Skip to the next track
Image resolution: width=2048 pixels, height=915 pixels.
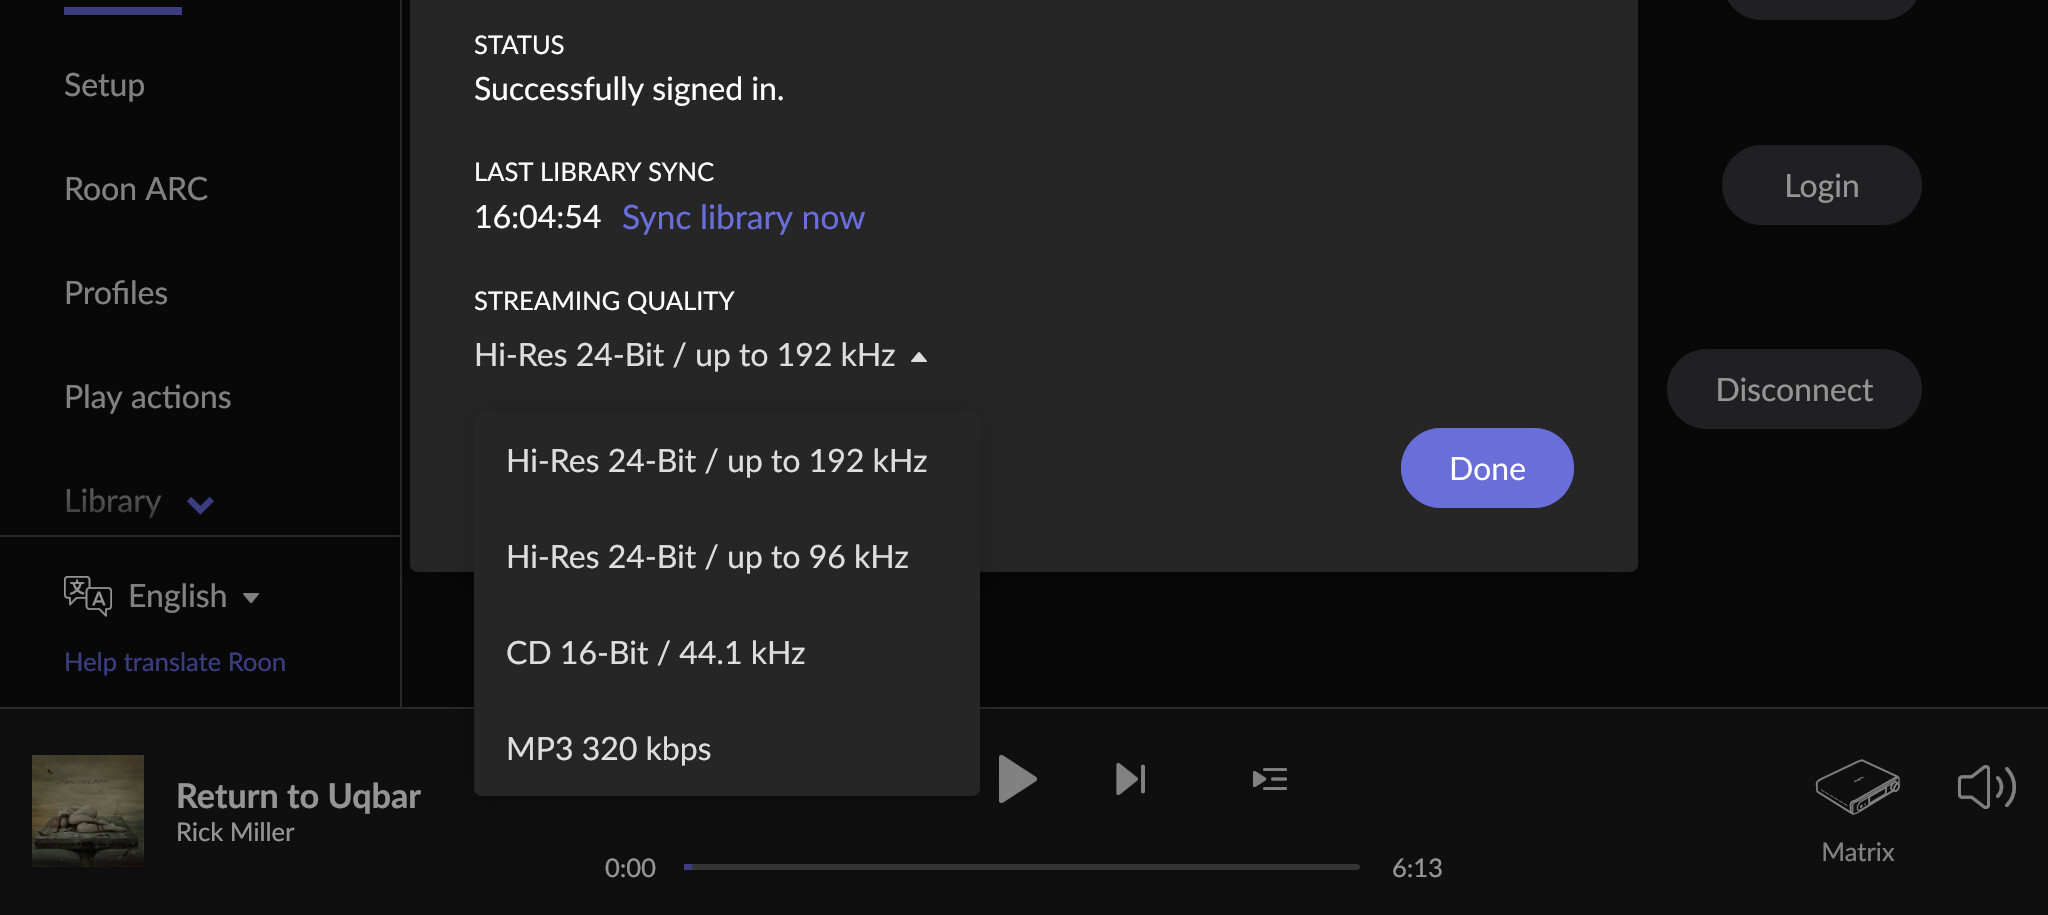[x=1131, y=779]
